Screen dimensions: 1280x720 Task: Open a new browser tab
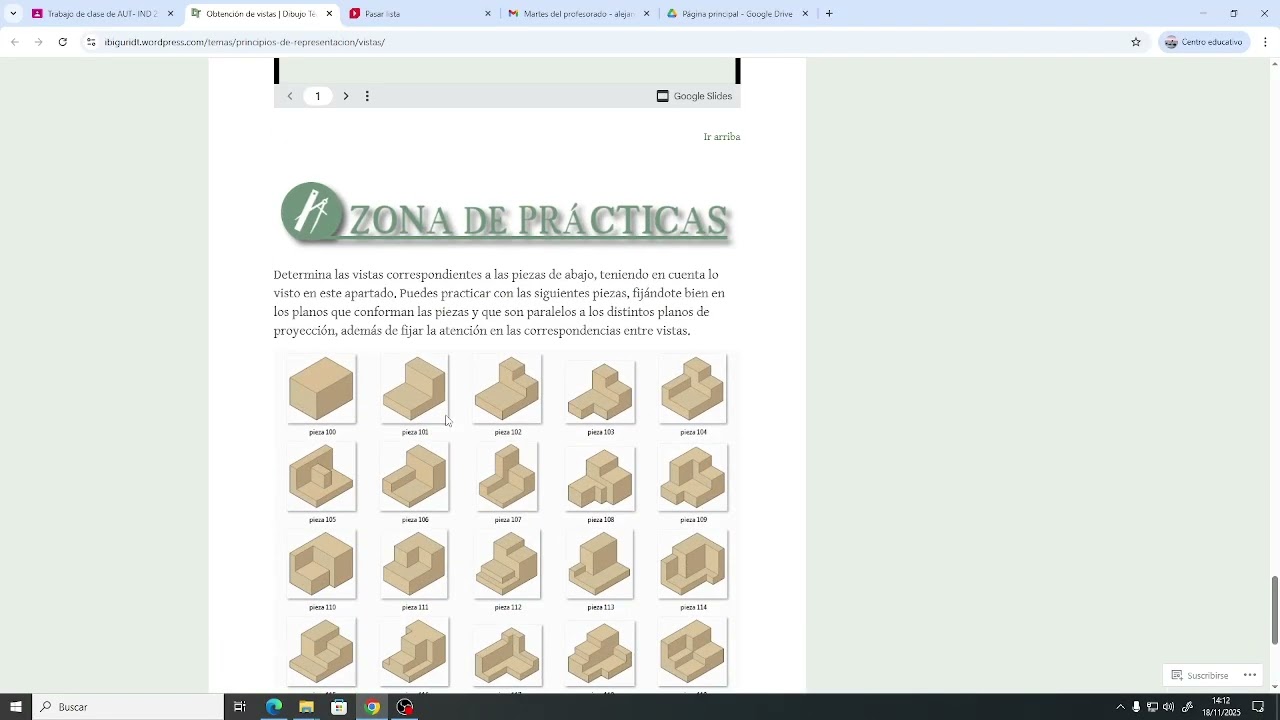[x=829, y=14]
